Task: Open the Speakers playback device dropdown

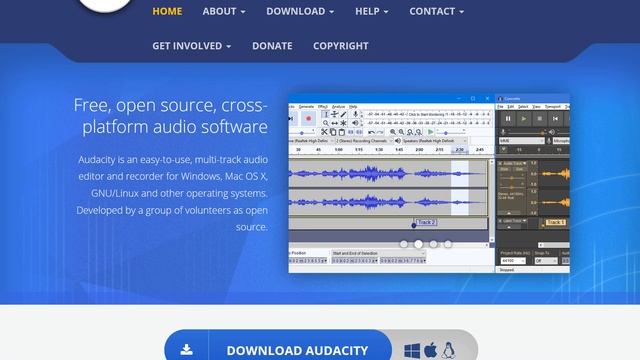Action: click(x=434, y=141)
